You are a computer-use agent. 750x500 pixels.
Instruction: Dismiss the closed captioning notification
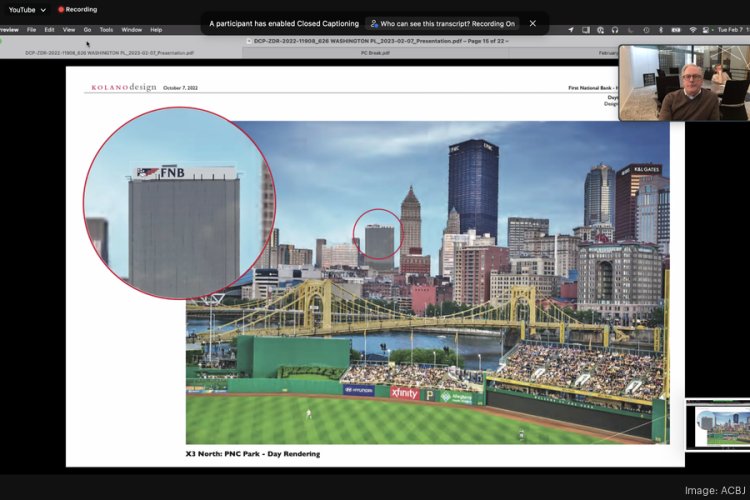[532, 23]
